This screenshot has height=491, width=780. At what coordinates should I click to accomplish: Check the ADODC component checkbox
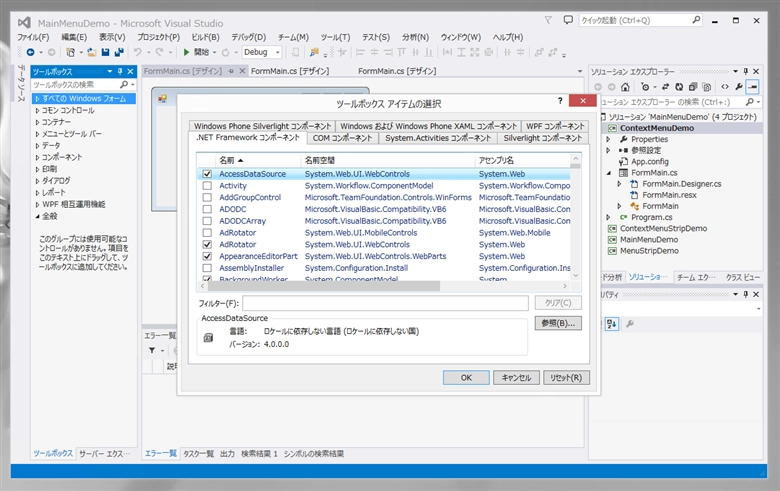click(x=207, y=209)
